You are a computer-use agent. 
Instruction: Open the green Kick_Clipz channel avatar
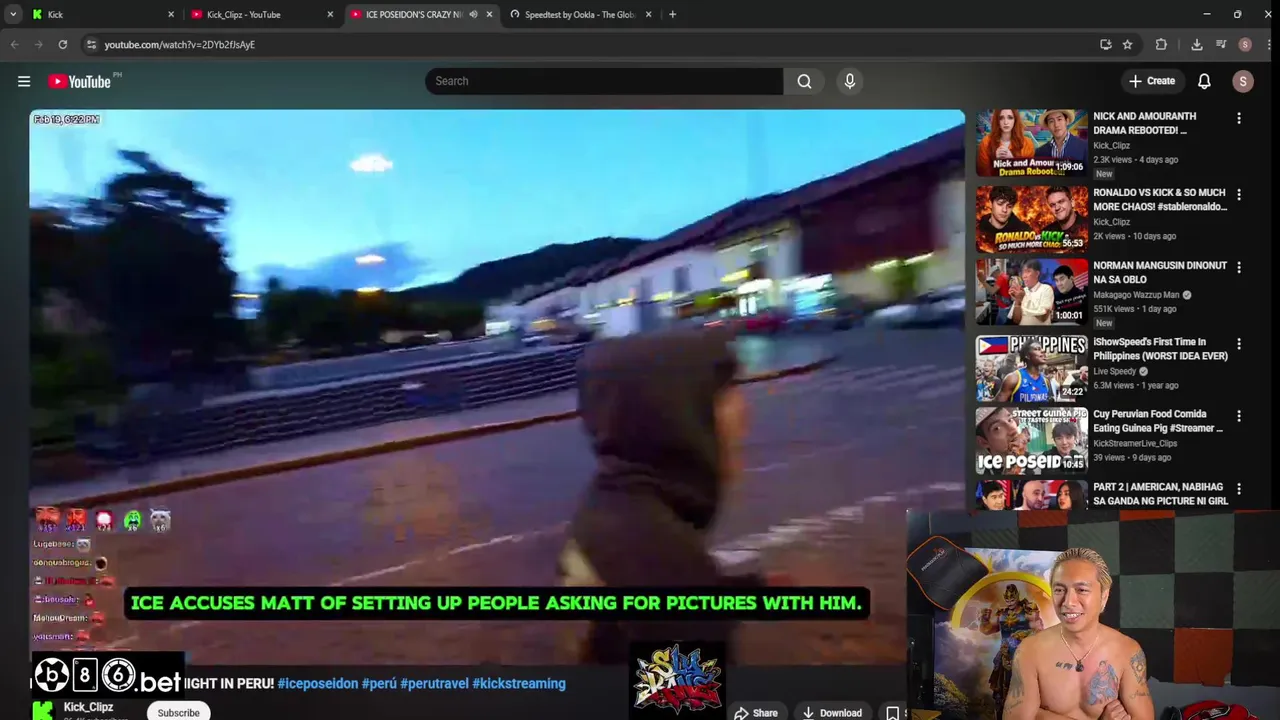pos(42,710)
